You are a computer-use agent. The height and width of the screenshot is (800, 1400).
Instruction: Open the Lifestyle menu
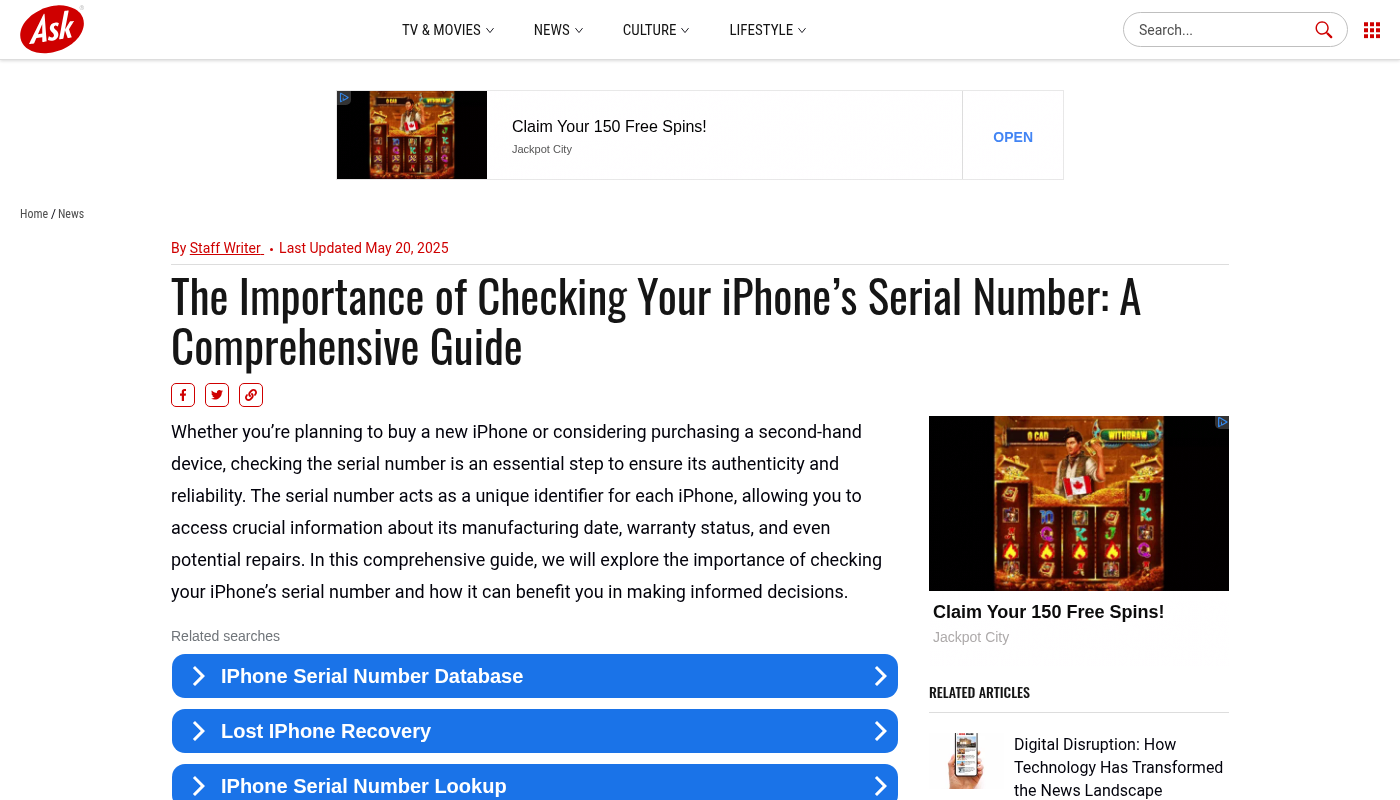768,30
